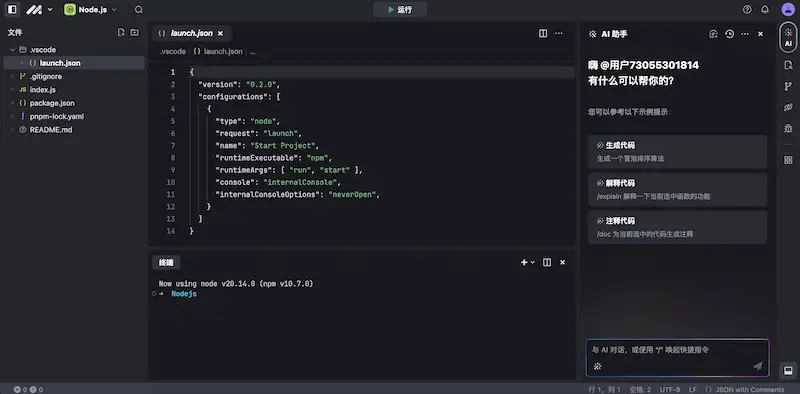Click the new file icon in file panel

pyautogui.click(x=121, y=32)
